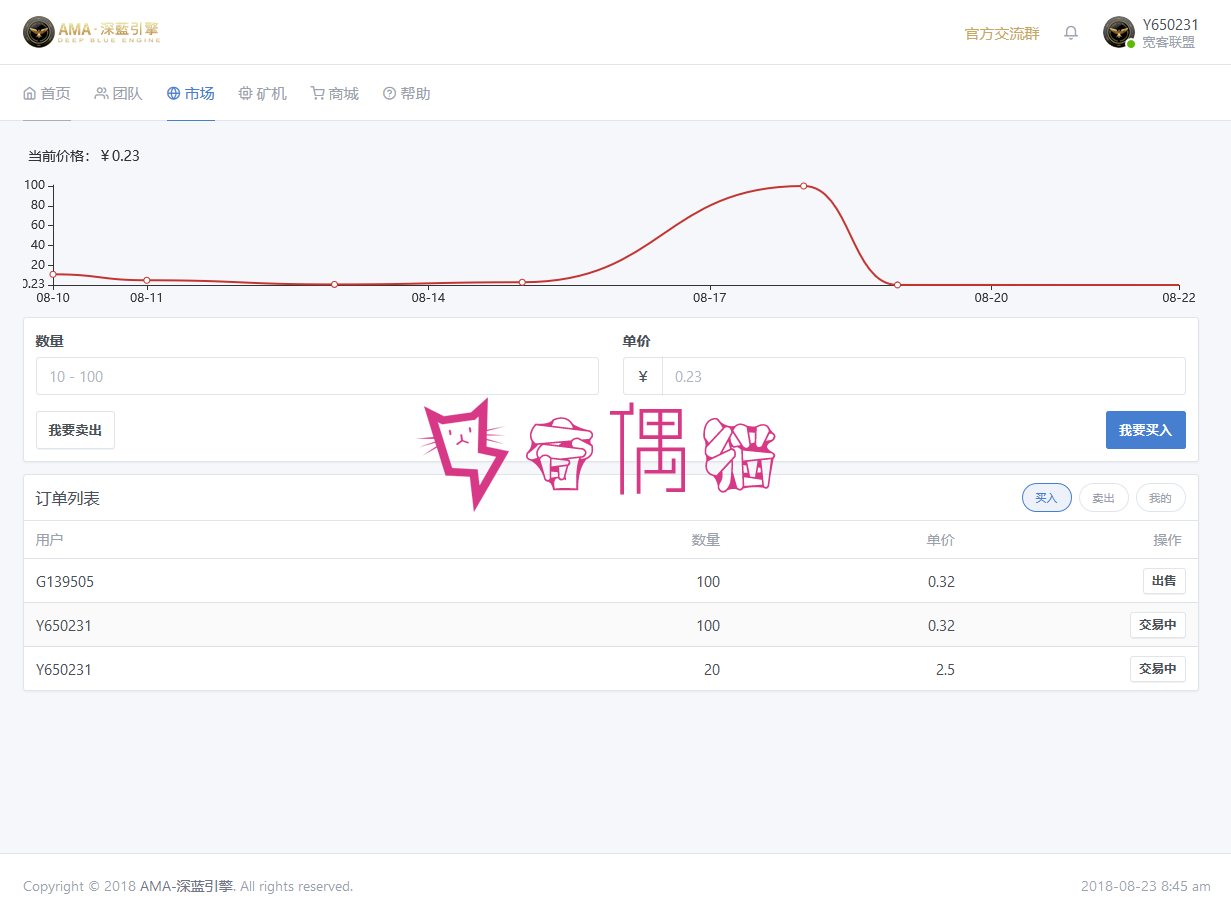Click the ¥ currency prefix in the price field
This screenshot has width=1231, height=910.
pyautogui.click(x=643, y=376)
